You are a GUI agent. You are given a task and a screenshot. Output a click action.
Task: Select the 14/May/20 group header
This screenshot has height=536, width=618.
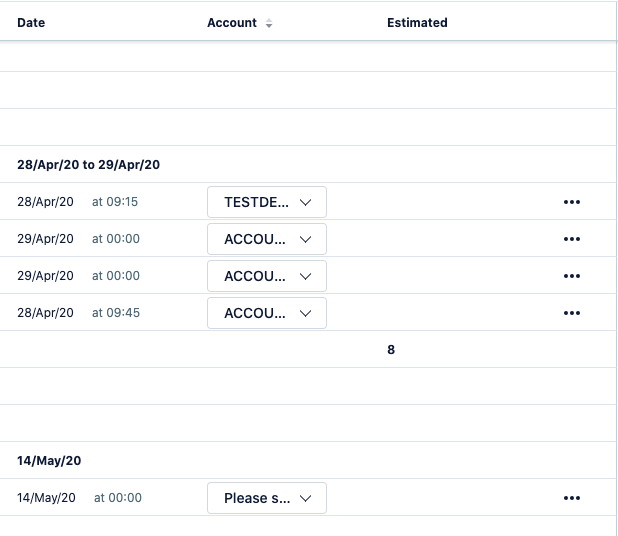tap(49, 461)
